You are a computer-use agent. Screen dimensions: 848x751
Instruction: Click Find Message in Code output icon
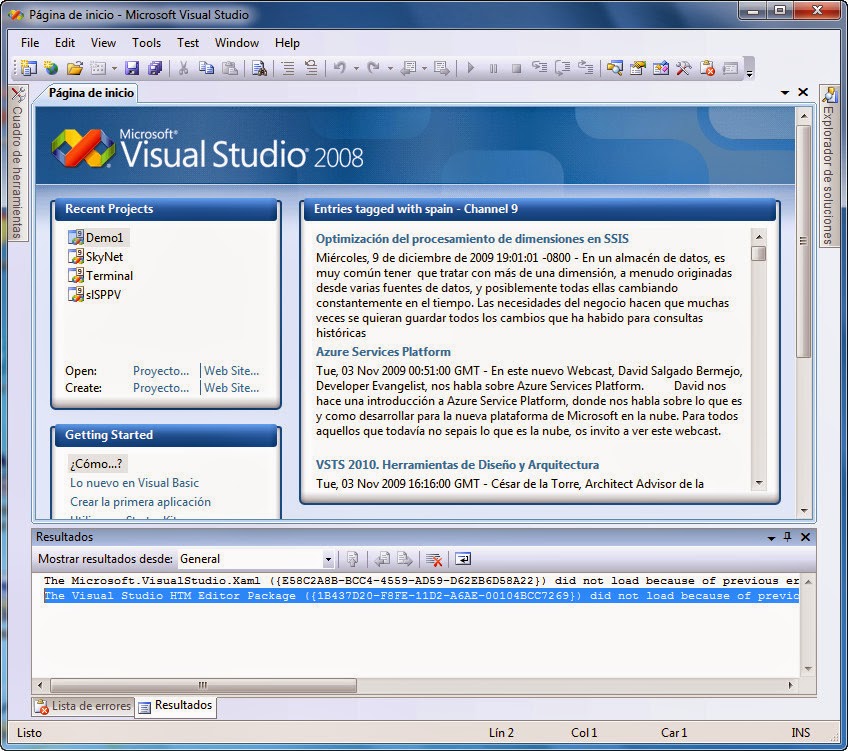click(353, 559)
